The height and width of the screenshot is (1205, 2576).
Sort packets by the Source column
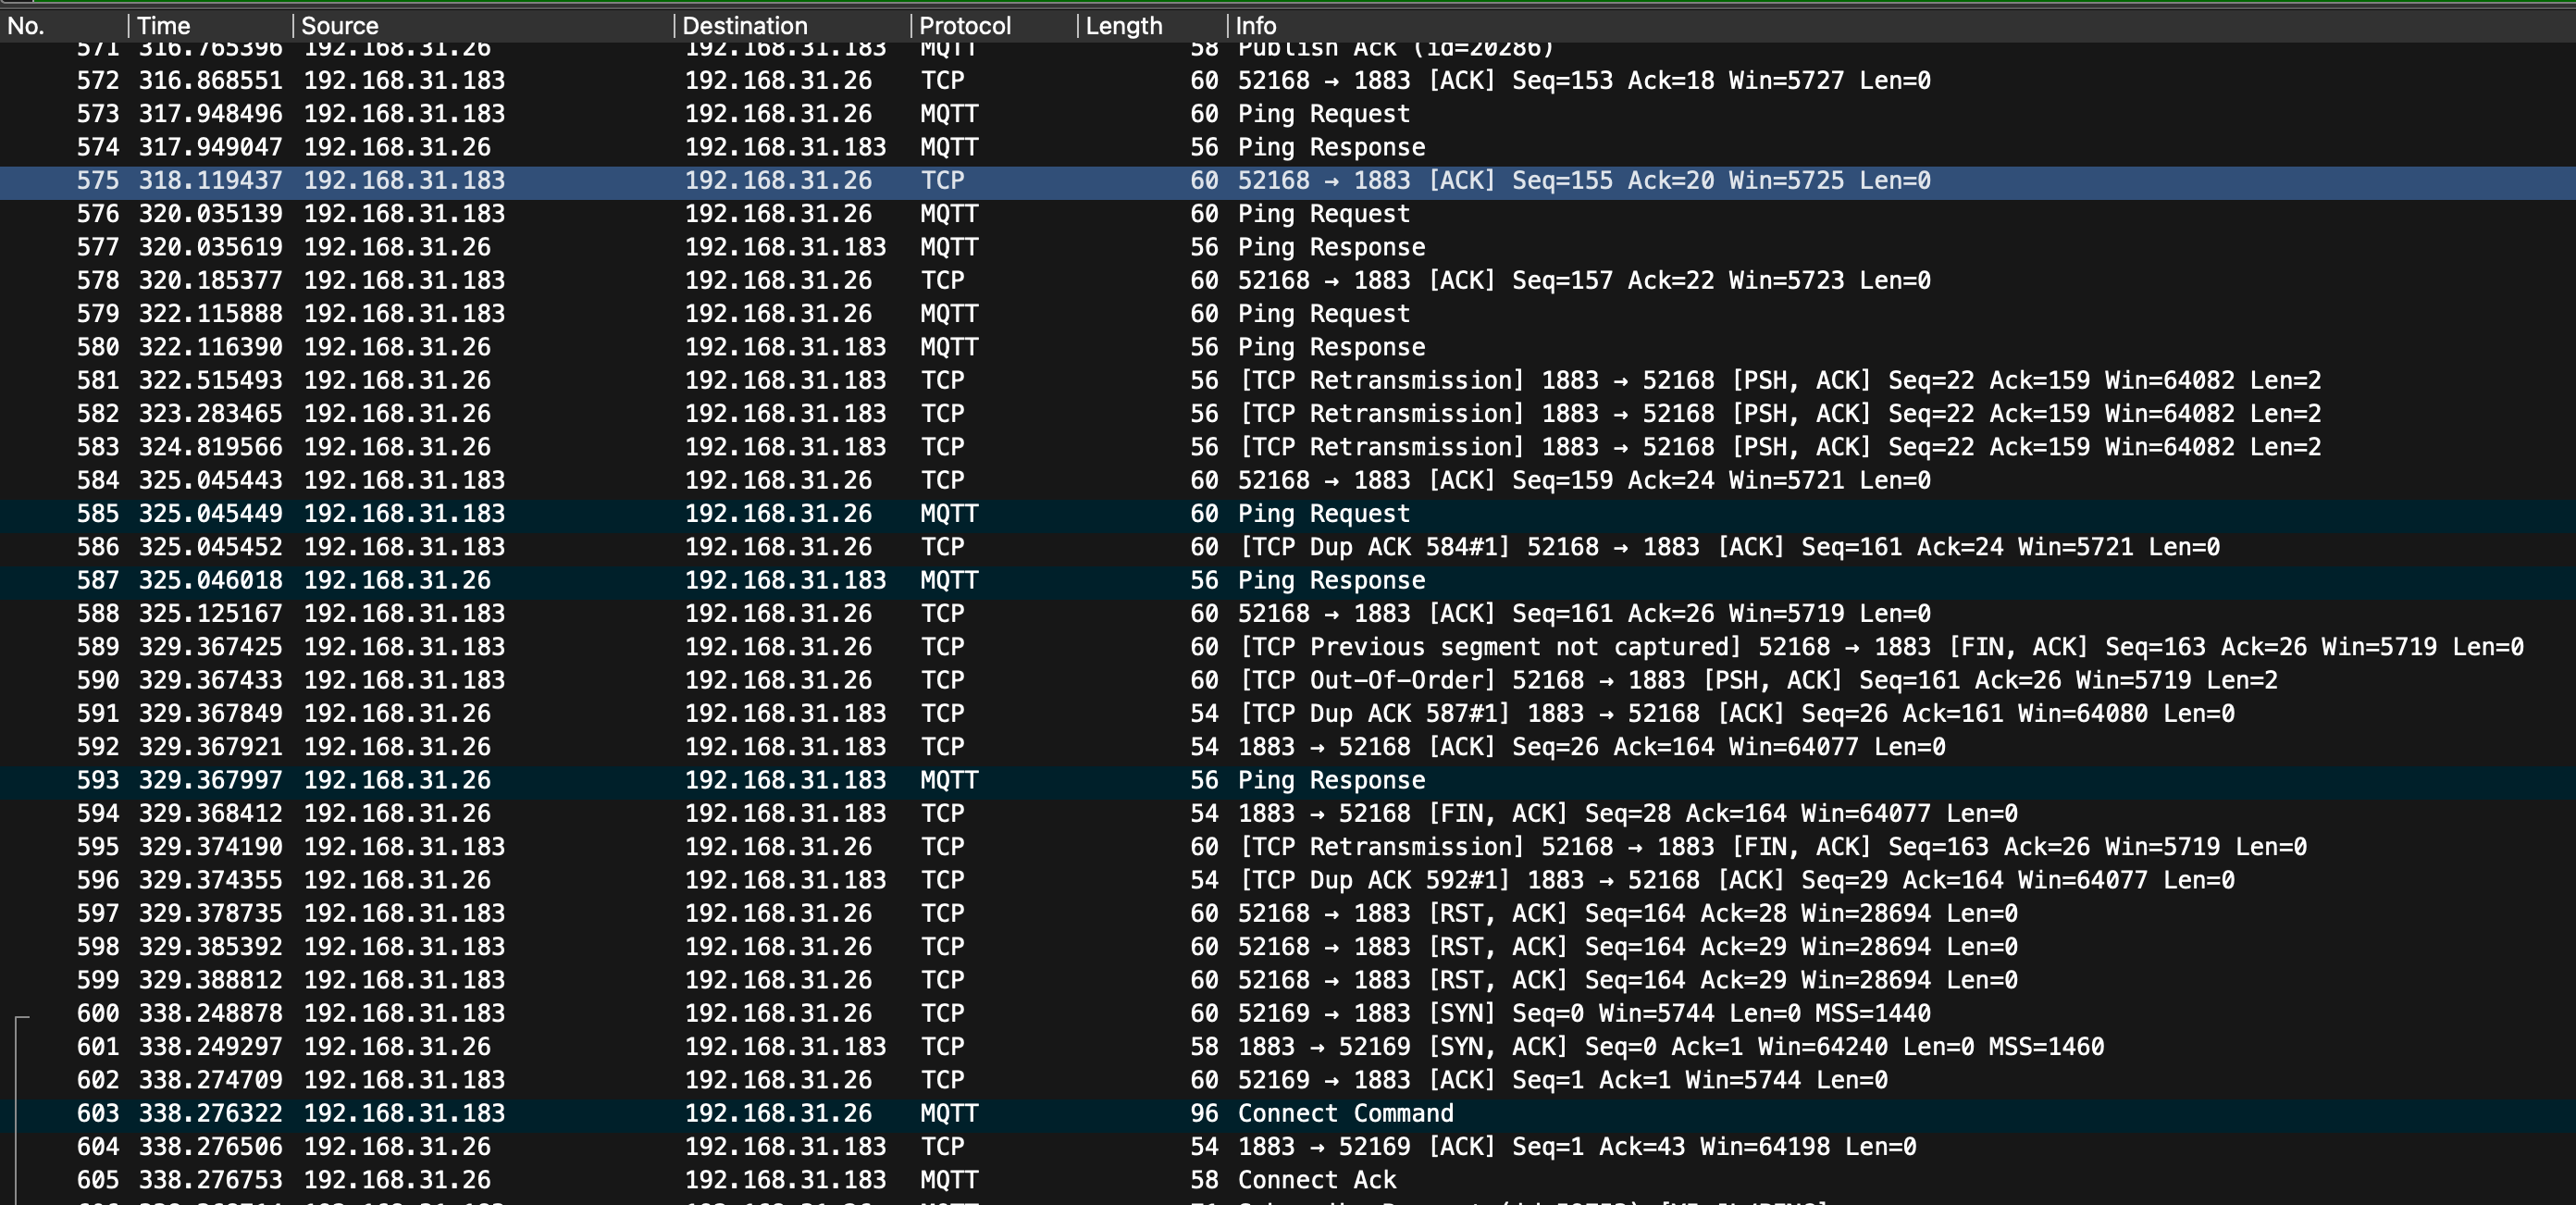[x=340, y=25]
